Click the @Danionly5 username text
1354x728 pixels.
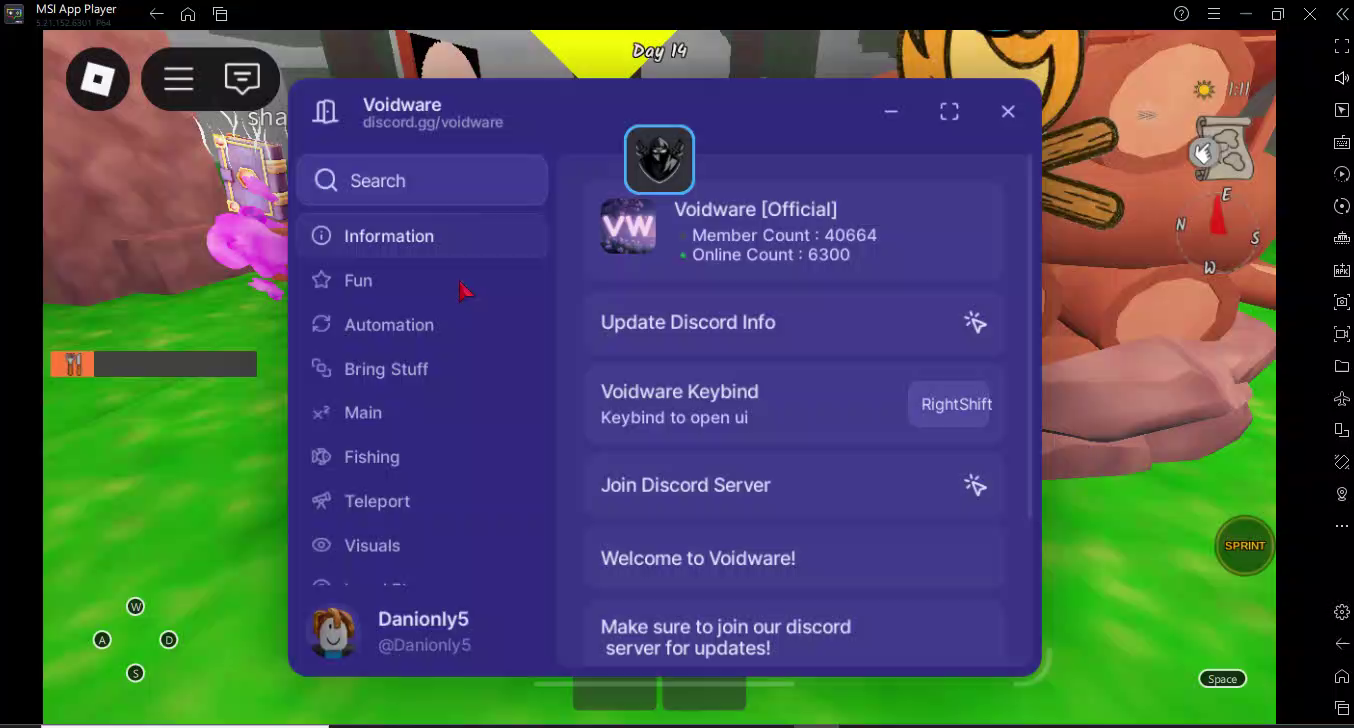pos(424,646)
